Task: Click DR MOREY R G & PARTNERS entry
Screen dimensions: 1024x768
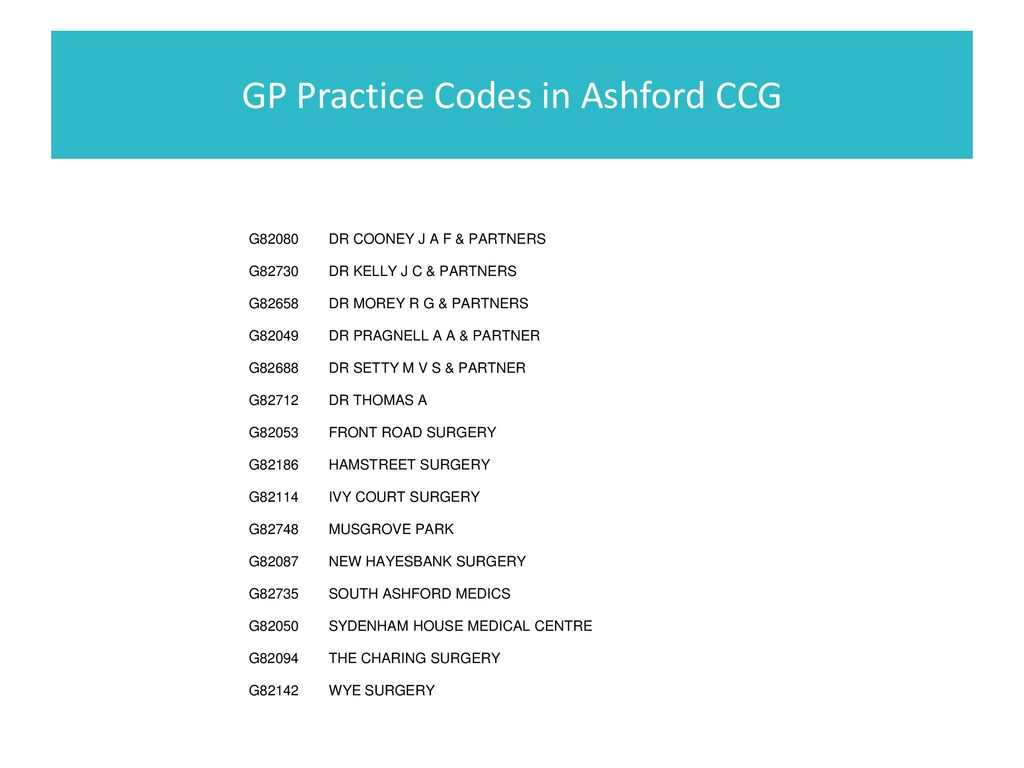Action: point(428,304)
